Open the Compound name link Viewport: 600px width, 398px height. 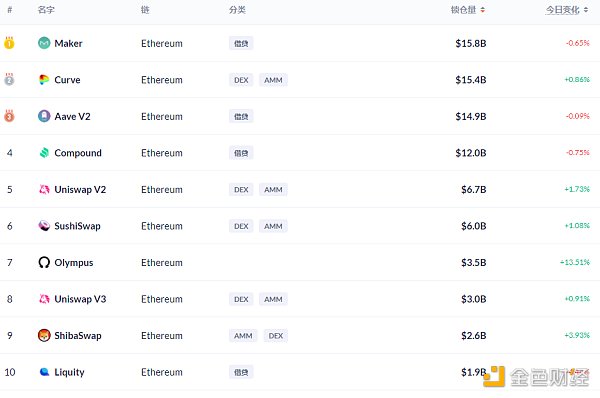click(78, 153)
